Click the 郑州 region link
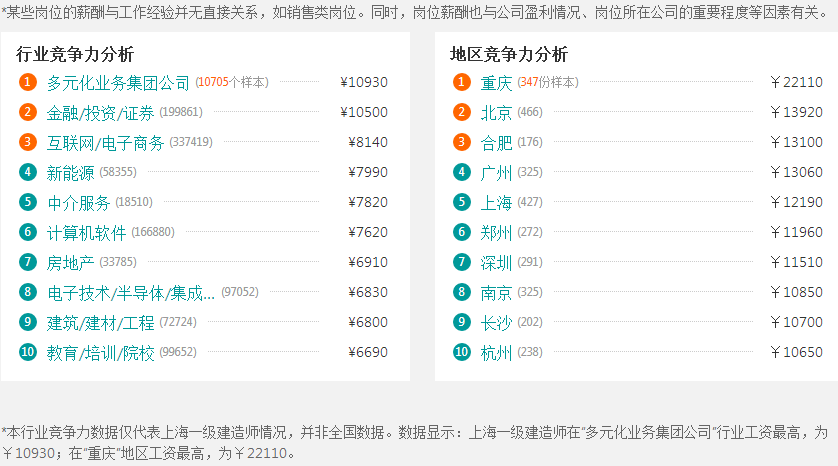This screenshot has height=466, width=838. click(x=496, y=232)
